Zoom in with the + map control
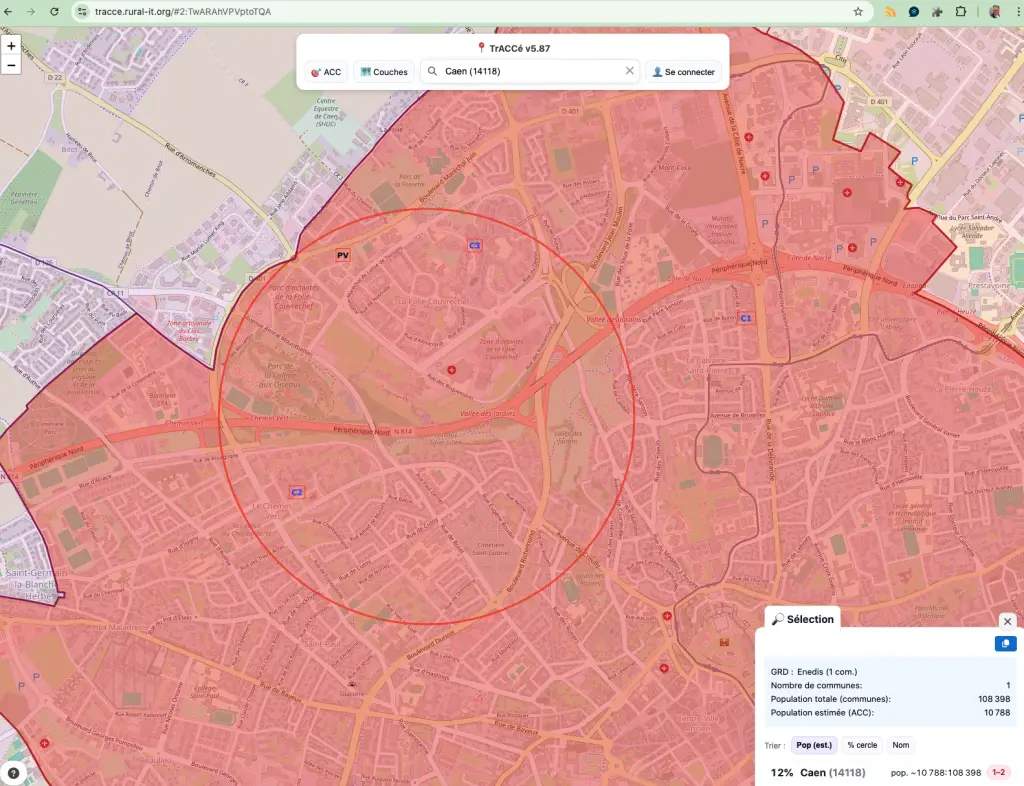Image resolution: width=1024 pixels, height=786 pixels. (x=11, y=45)
